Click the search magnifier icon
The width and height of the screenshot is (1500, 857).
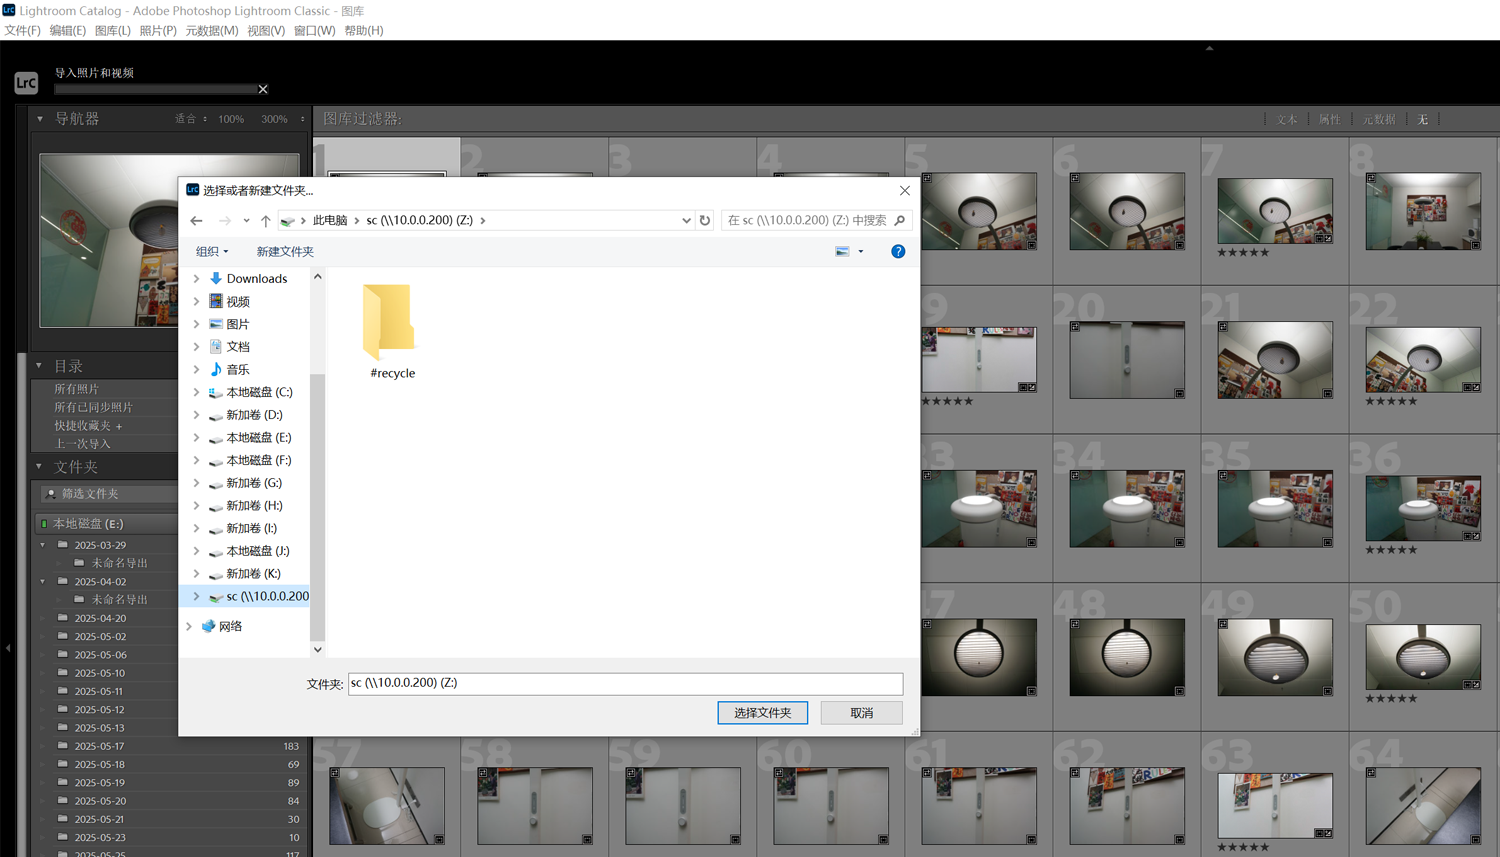tap(900, 221)
